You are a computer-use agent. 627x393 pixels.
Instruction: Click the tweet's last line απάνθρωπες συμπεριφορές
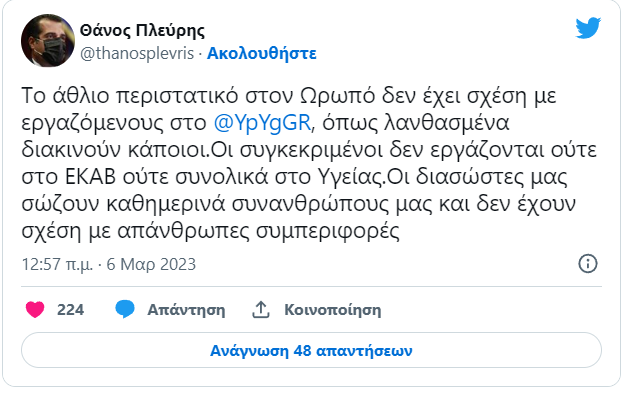pyautogui.click(x=210, y=231)
